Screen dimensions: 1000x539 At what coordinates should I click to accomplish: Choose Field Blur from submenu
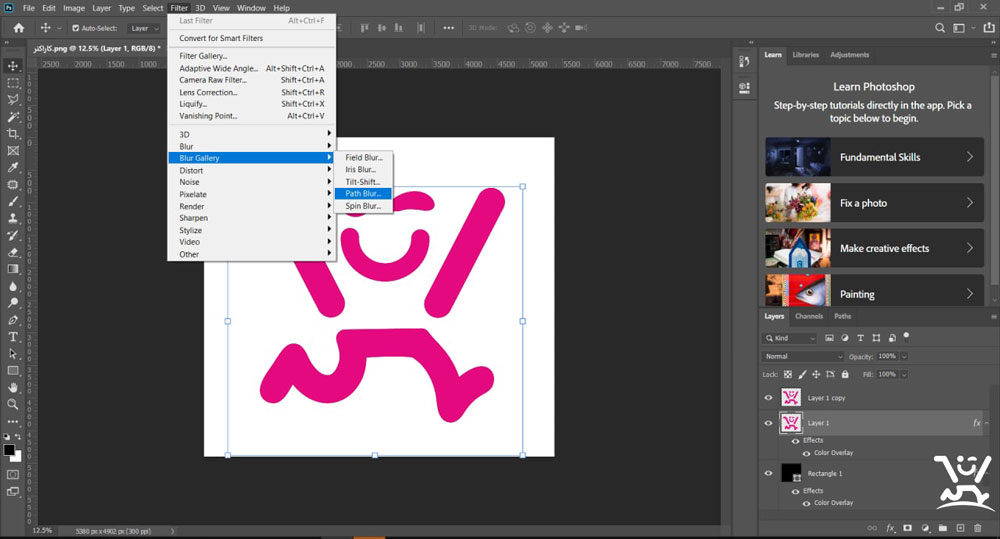pyautogui.click(x=363, y=158)
